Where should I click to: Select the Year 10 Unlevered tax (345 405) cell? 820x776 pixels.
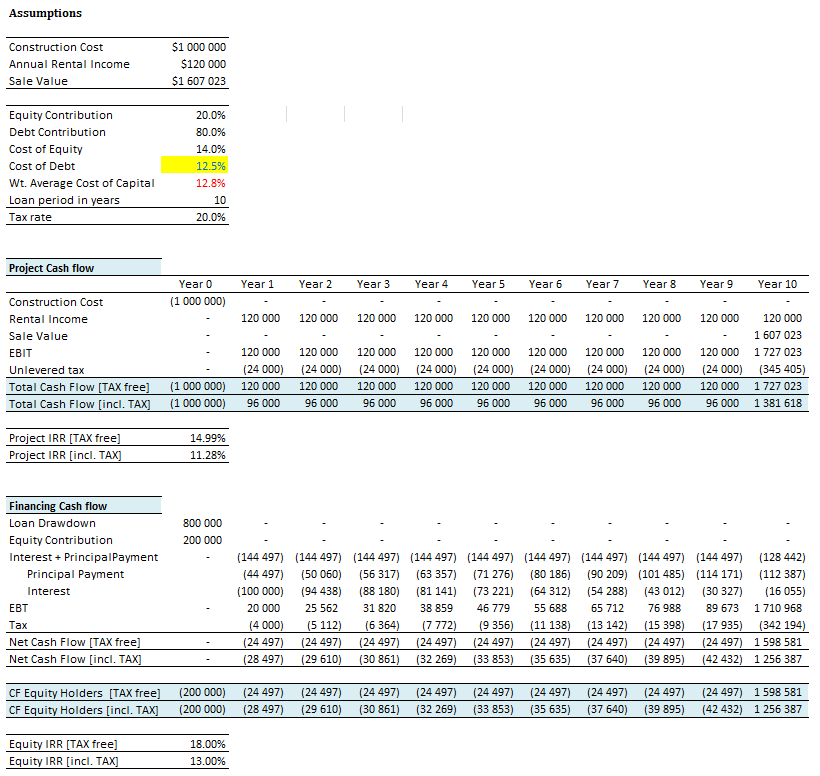tap(778, 369)
